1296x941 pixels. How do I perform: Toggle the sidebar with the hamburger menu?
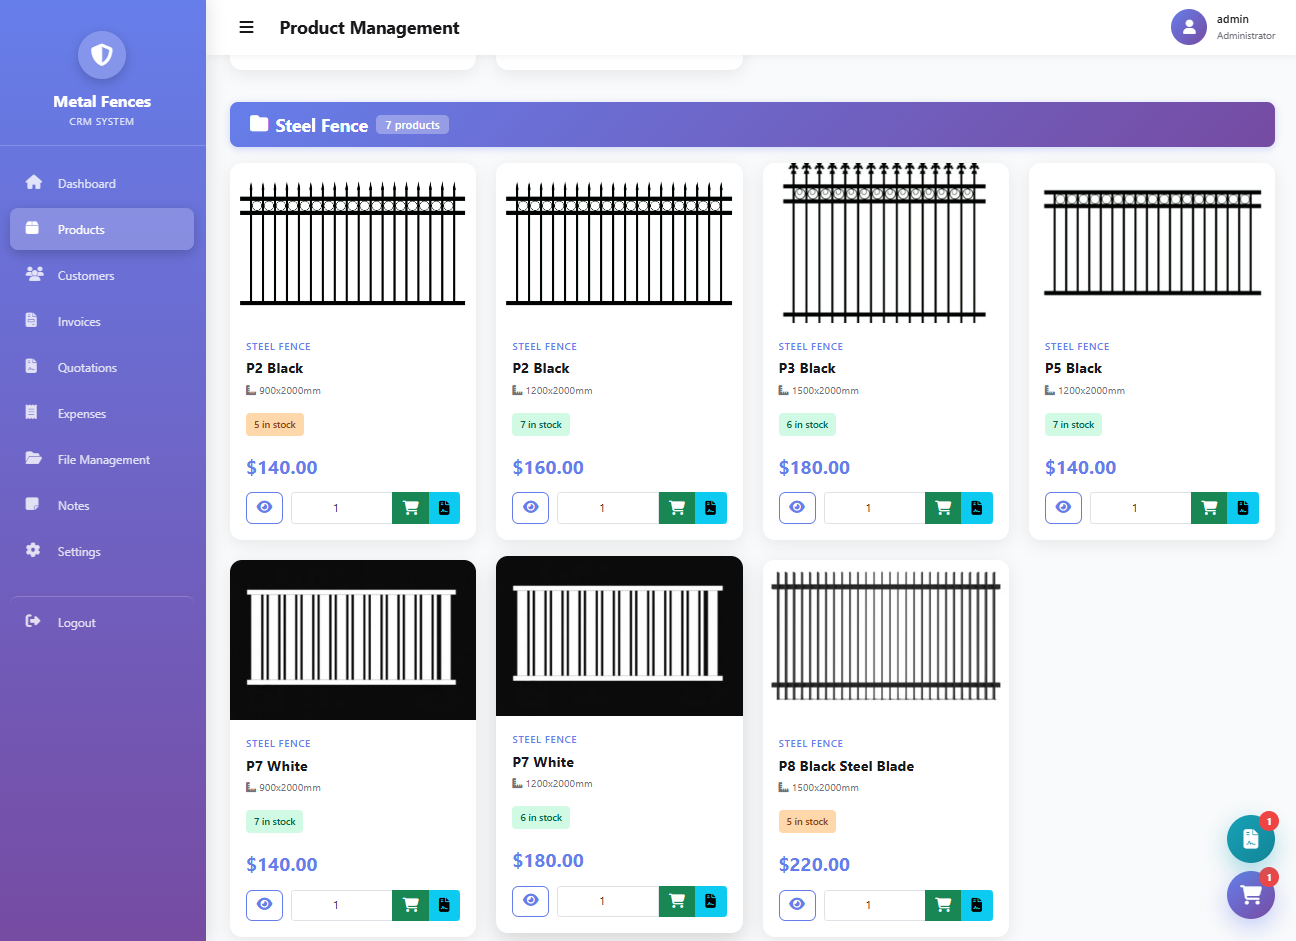246,28
